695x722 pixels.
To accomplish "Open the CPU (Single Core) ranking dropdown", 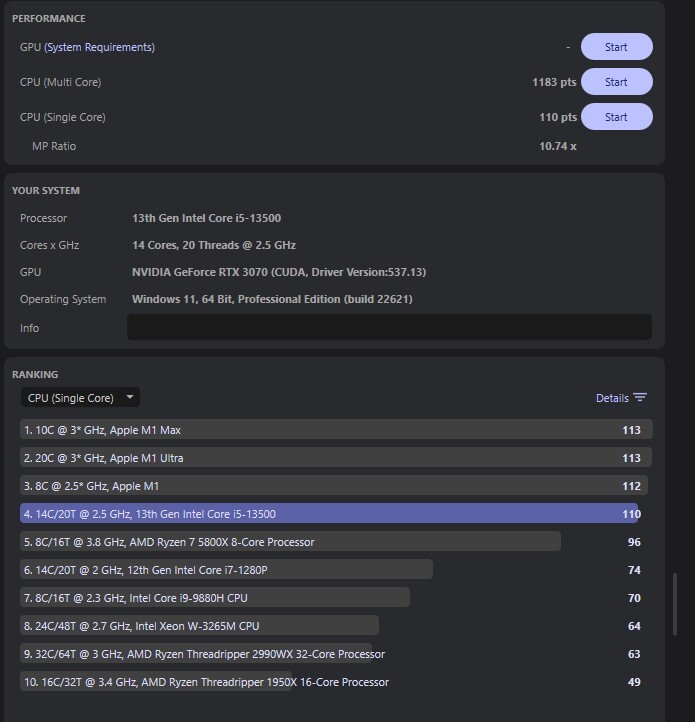I will tap(80, 398).
